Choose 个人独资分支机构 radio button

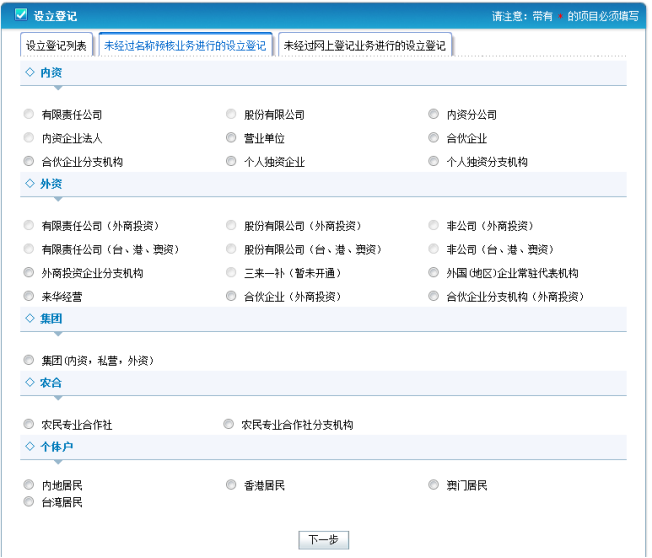pyautogui.click(x=434, y=161)
